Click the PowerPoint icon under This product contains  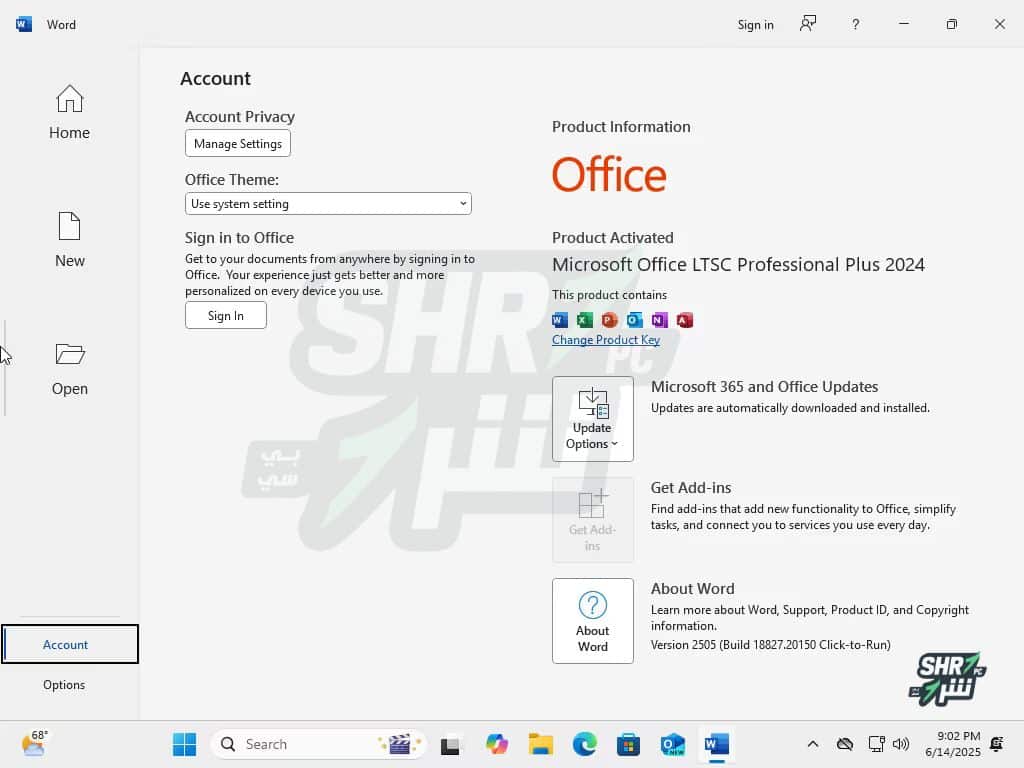tap(609, 320)
